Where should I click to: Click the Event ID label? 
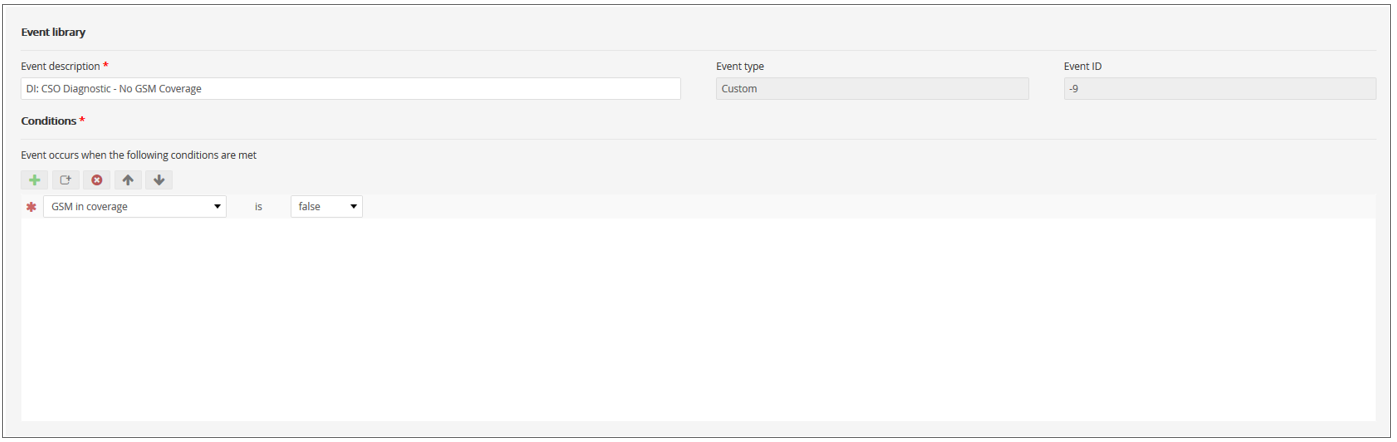point(1083,66)
